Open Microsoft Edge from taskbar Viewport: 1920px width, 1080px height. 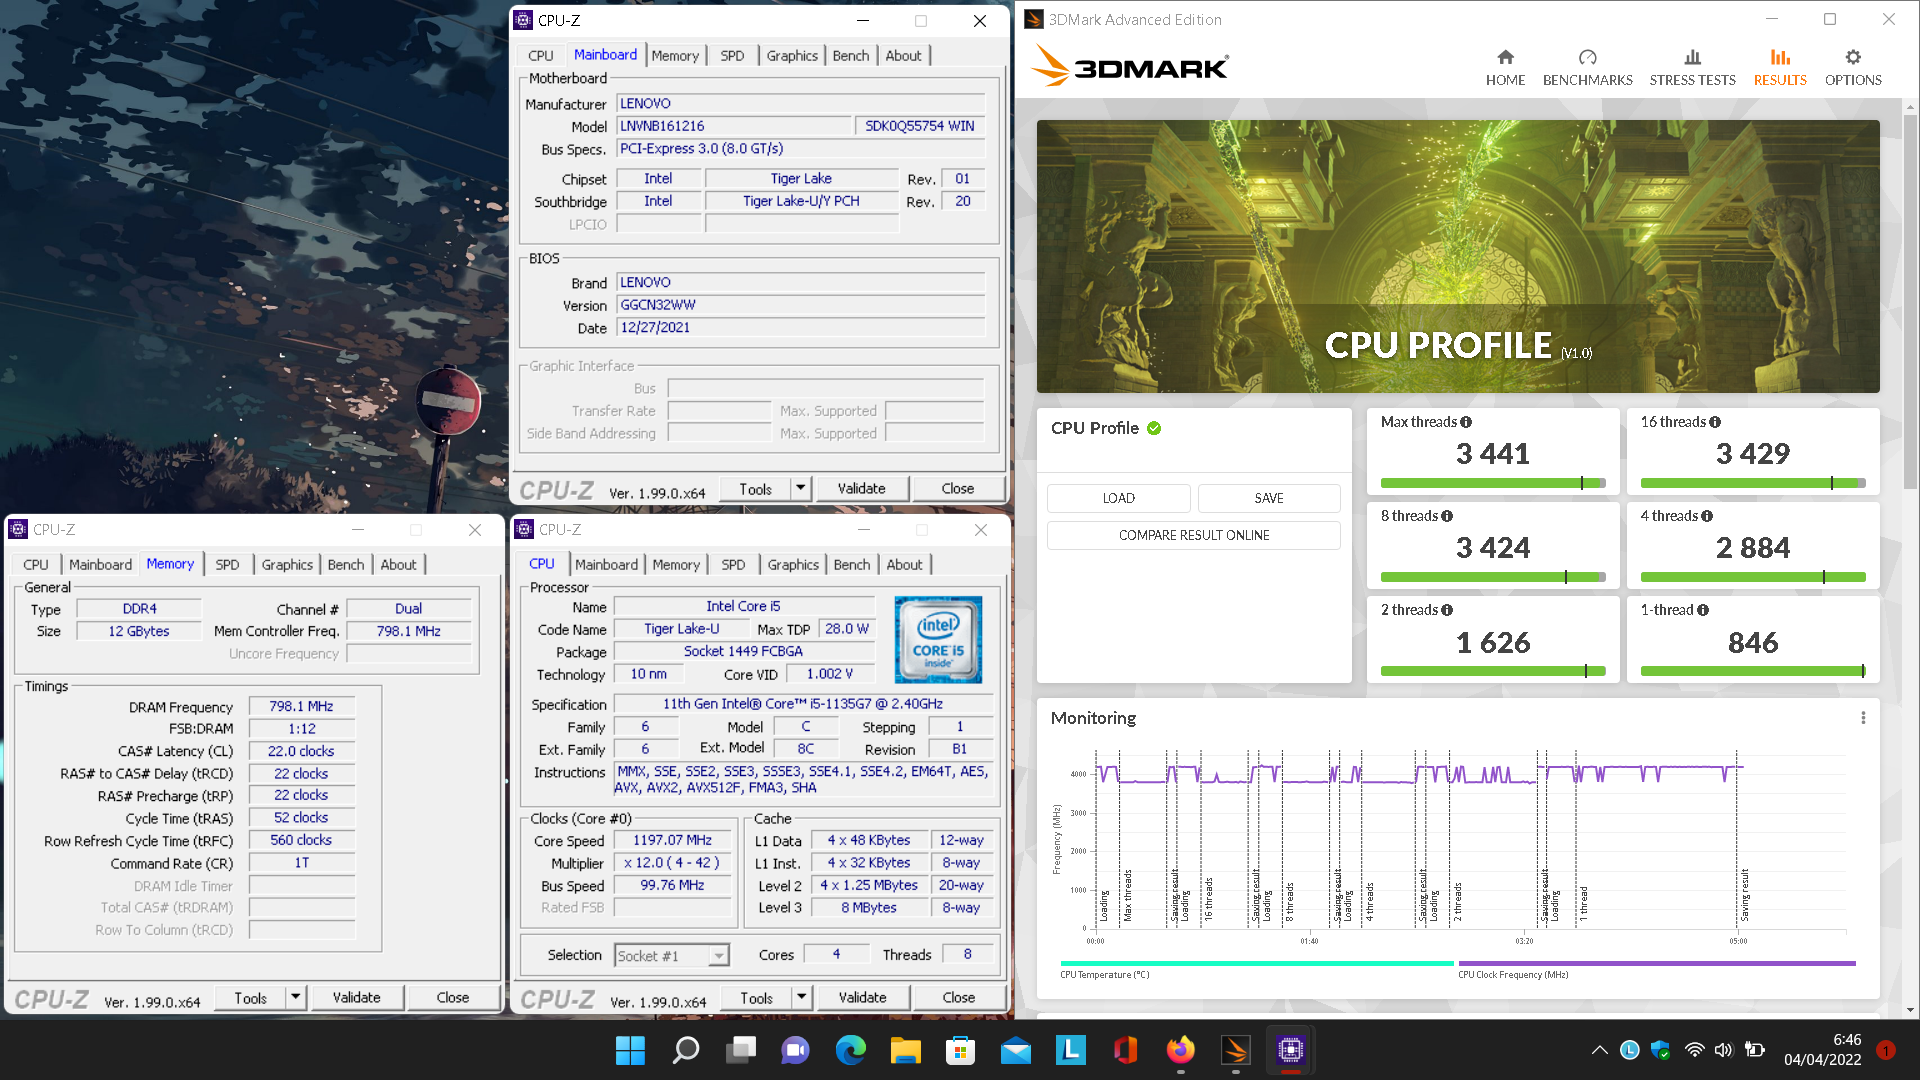(x=851, y=1050)
